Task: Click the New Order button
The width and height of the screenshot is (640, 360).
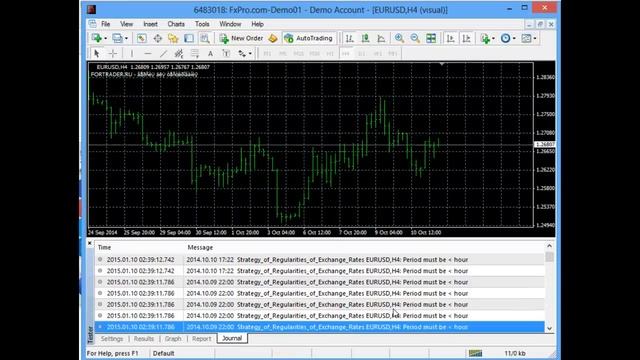Action: point(242,38)
